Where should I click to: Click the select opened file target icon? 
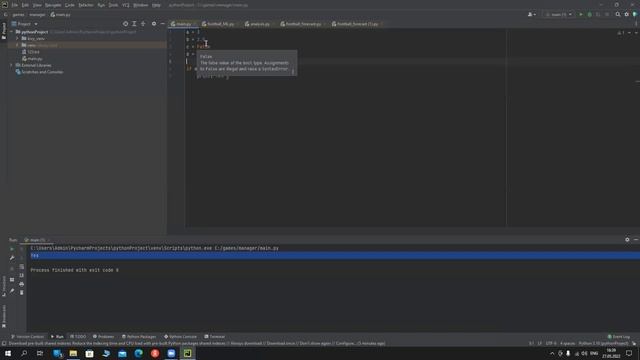(125, 24)
